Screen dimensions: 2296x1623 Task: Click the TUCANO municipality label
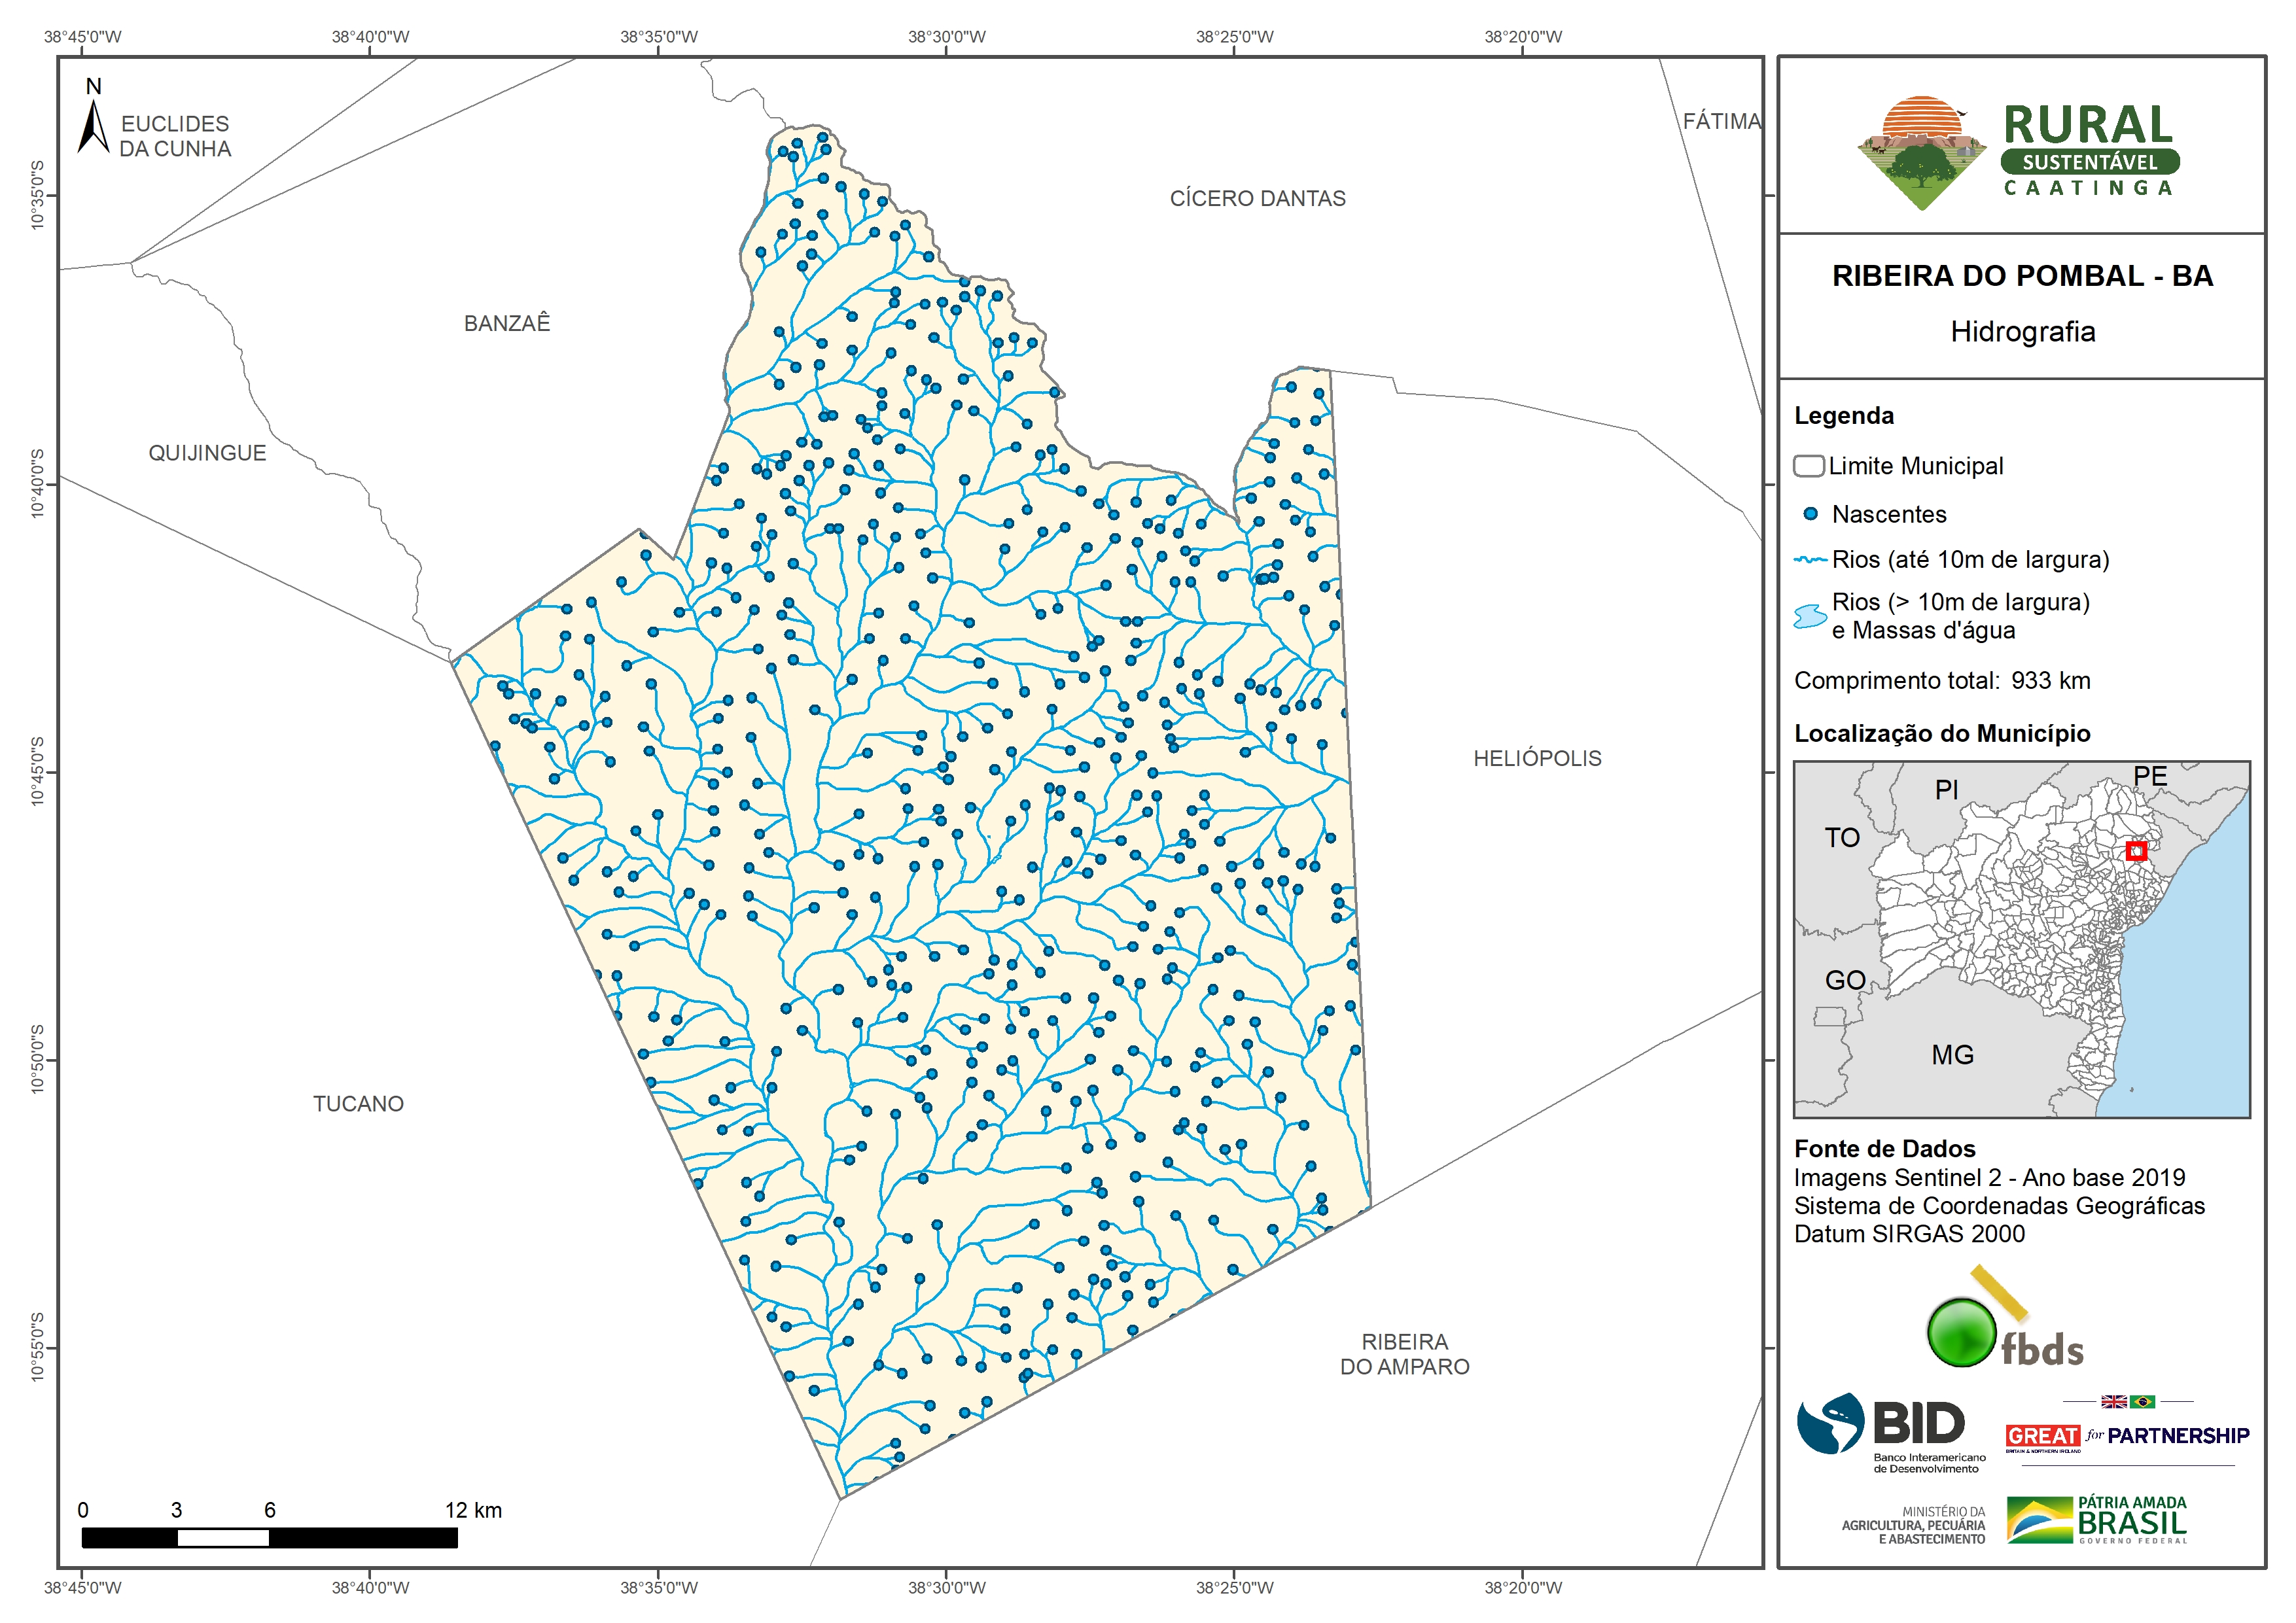coord(358,1104)
